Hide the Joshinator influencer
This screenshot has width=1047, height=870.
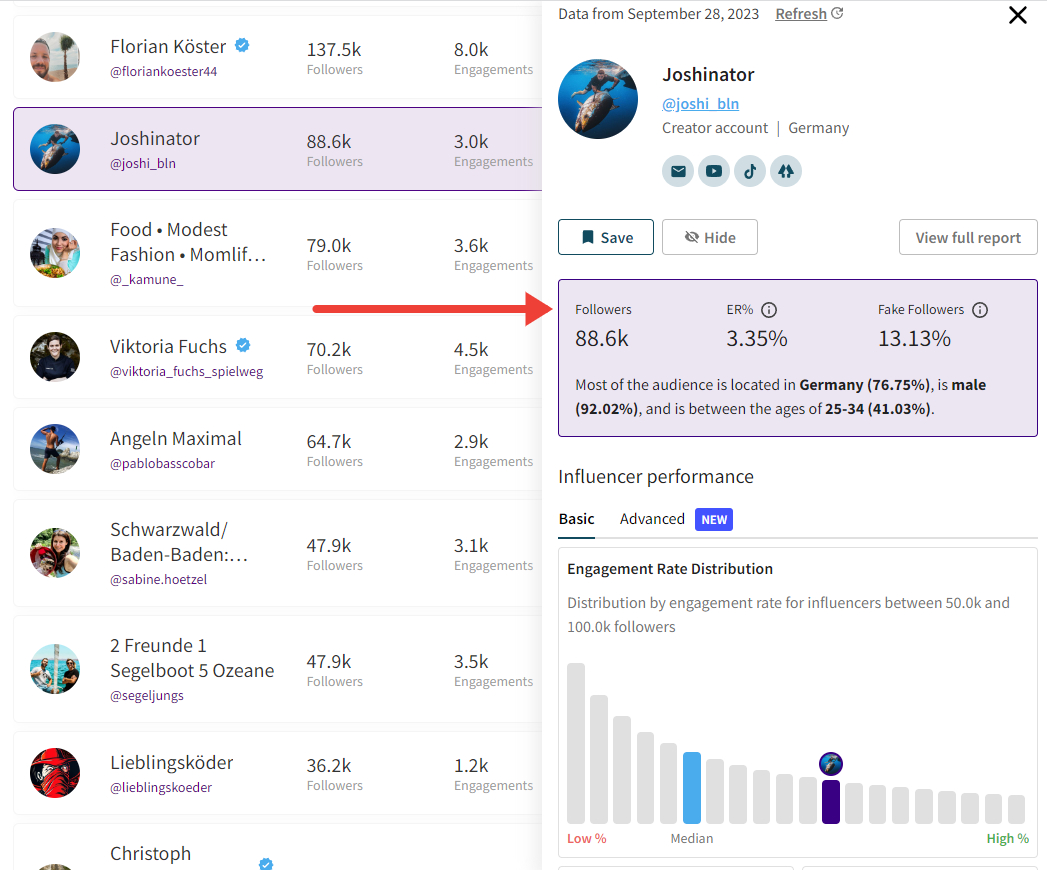(x=710, y=237)
